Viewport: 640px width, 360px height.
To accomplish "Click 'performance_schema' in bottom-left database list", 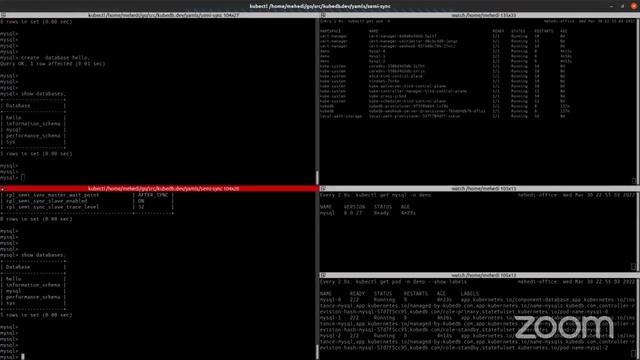I will (x=33, y=297).
